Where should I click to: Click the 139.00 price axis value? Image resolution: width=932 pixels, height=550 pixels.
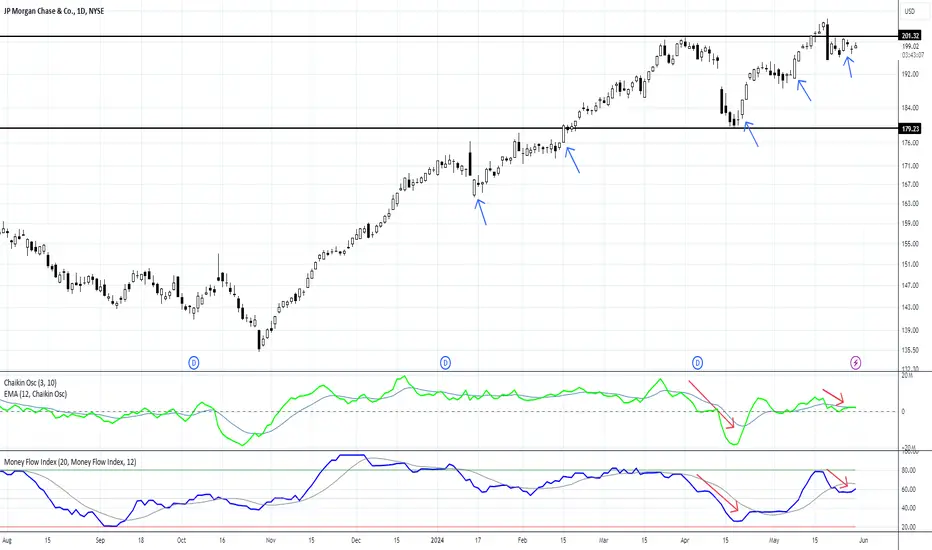click(910, 330)
